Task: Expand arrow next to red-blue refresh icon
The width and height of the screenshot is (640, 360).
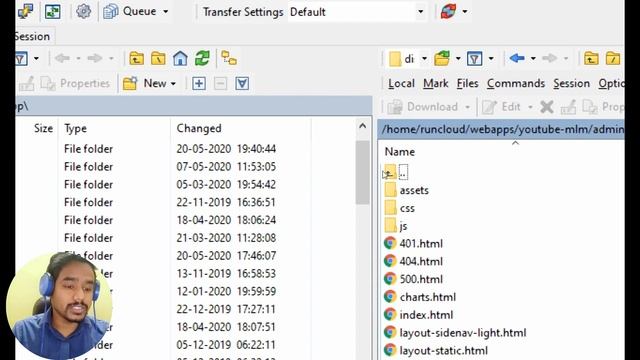Action: point(464,12)
